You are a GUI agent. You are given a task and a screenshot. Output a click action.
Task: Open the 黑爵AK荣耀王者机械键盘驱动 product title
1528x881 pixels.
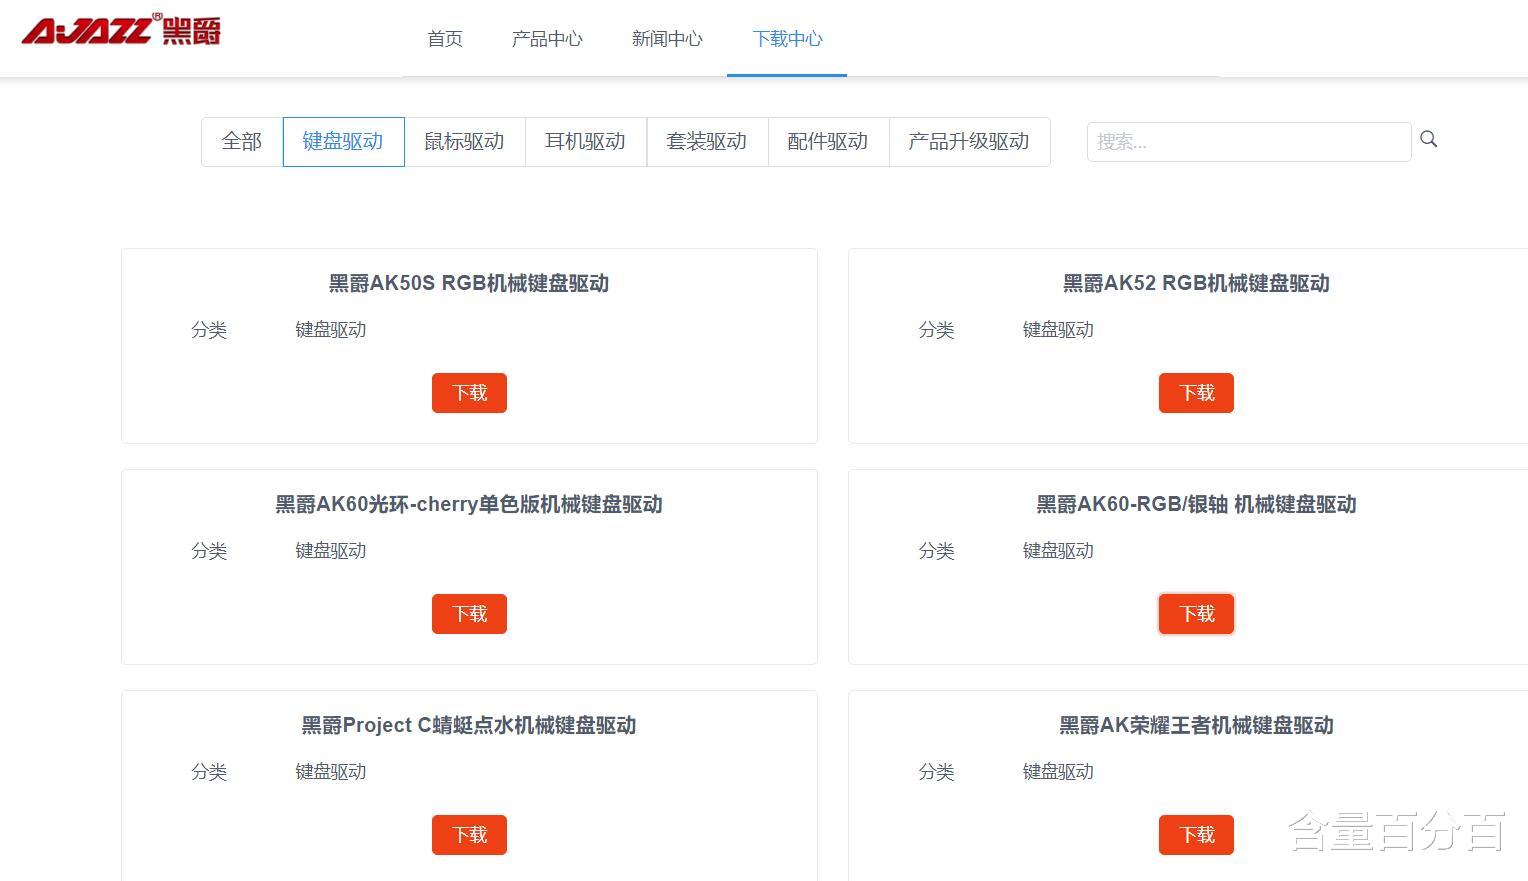click(x=1196, y=725)
